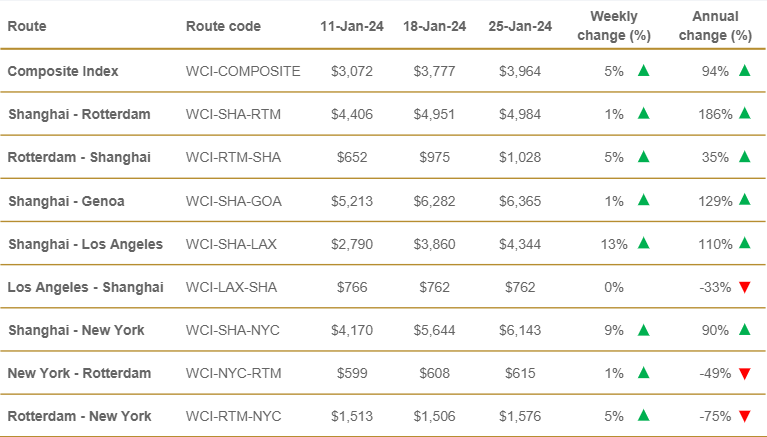Click the Annual change (%) header
This screenshot has width=767, height=437.
pyautogui.click(x=715, y=26)
